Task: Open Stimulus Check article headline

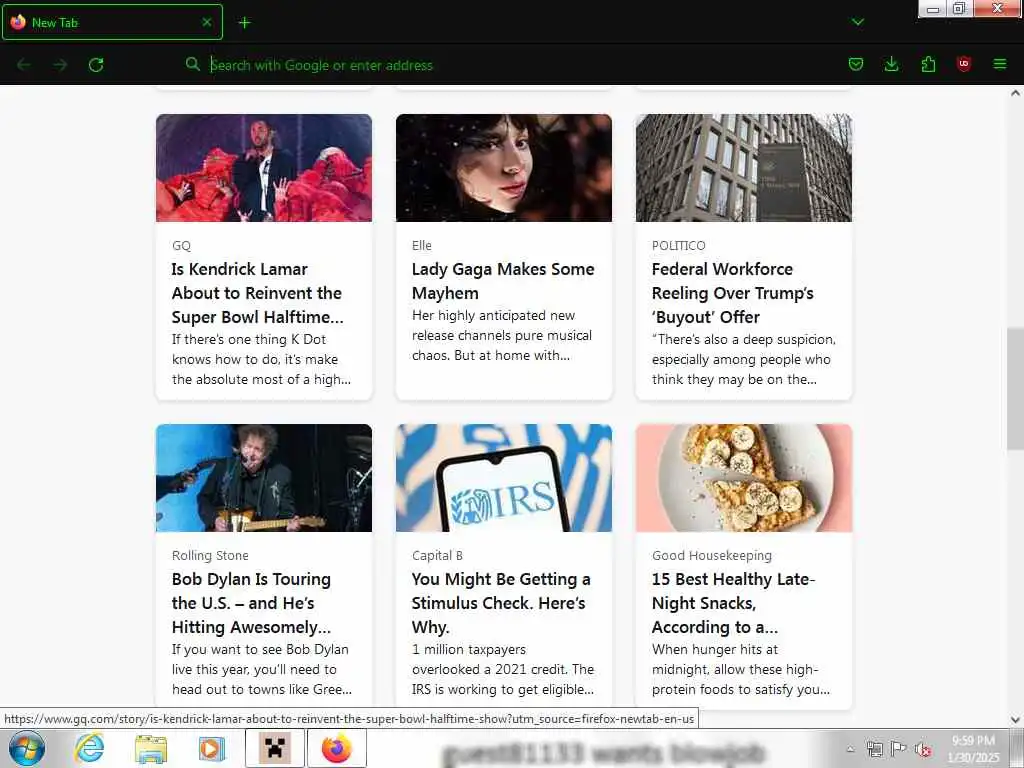Action: (x=501, y=603)
